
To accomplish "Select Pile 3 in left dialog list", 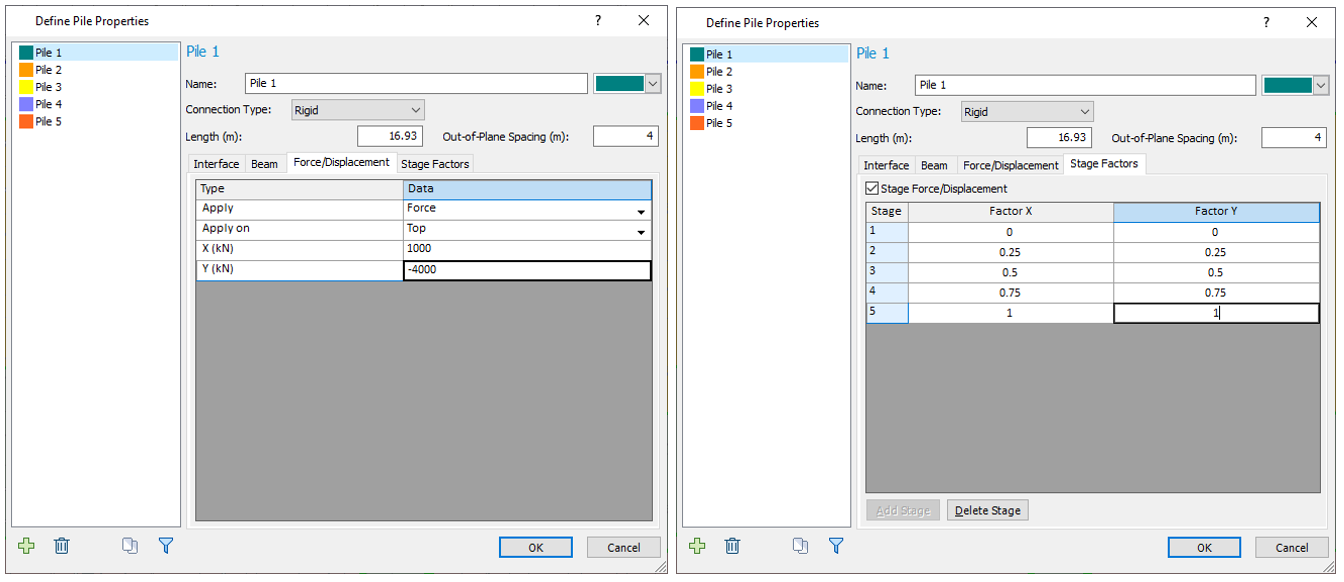I will click(x=96, y=87).
